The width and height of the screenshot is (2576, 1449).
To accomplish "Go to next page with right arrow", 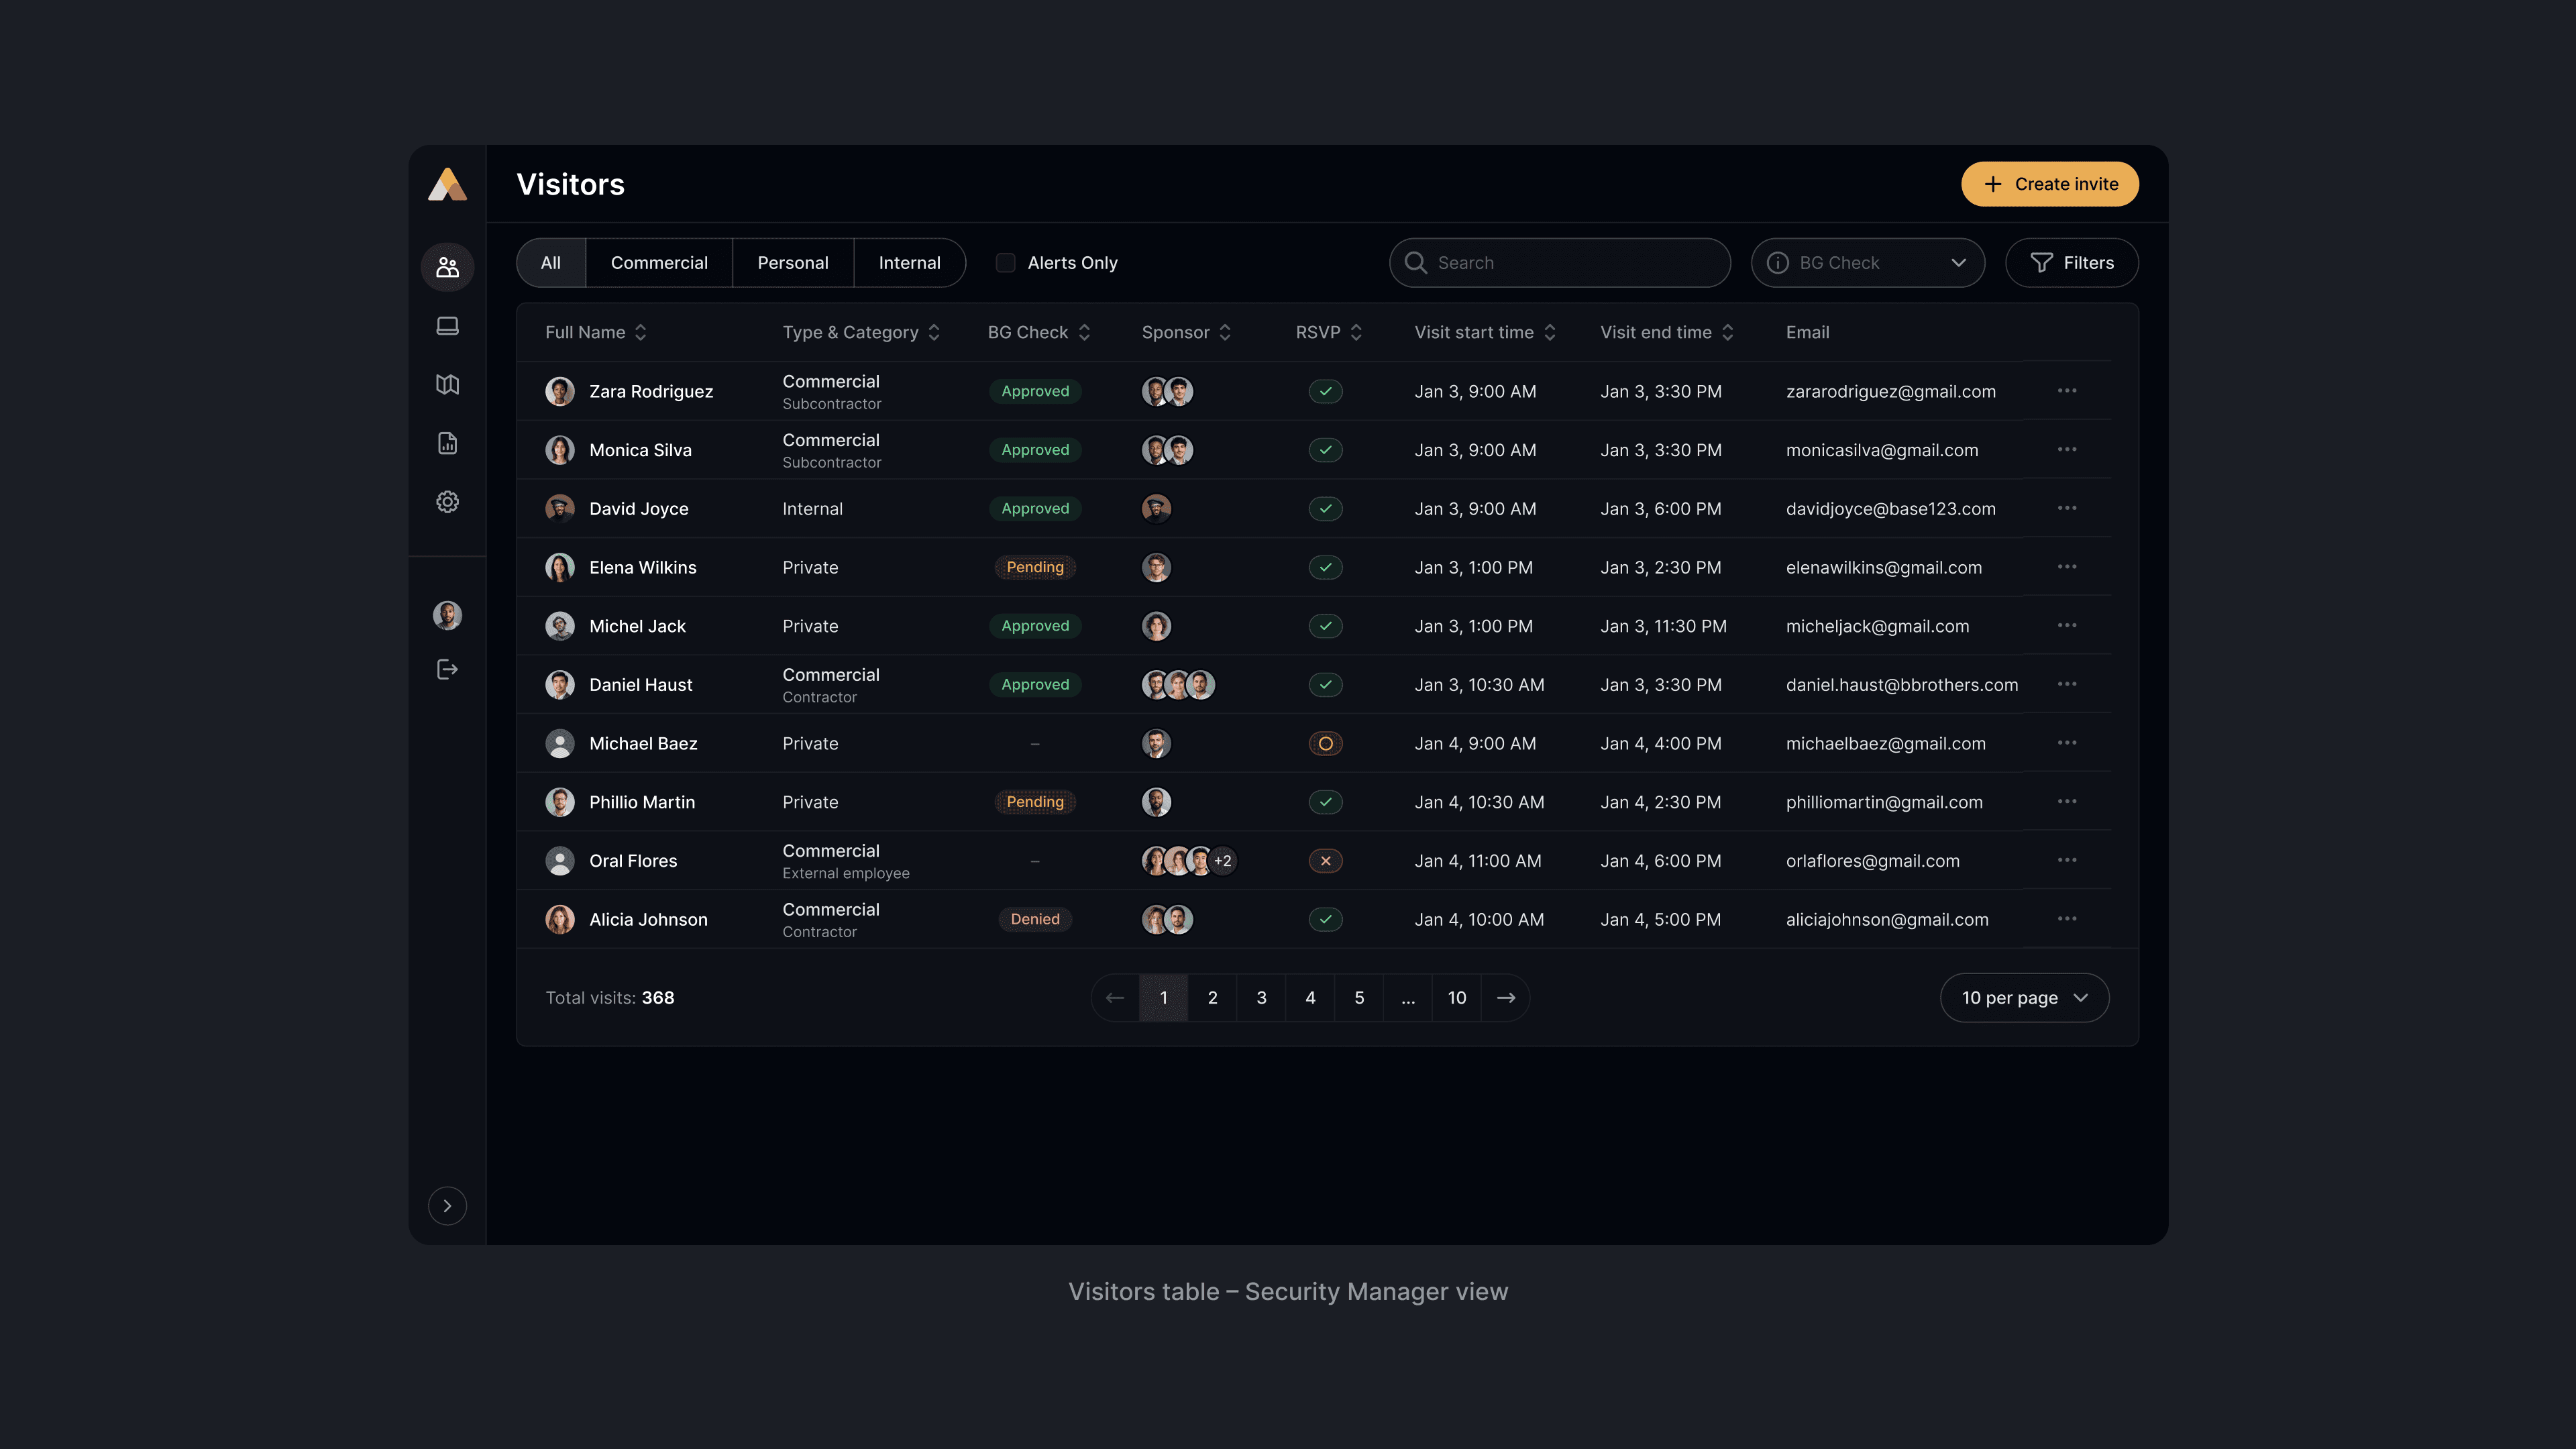I will (1505, 998).
